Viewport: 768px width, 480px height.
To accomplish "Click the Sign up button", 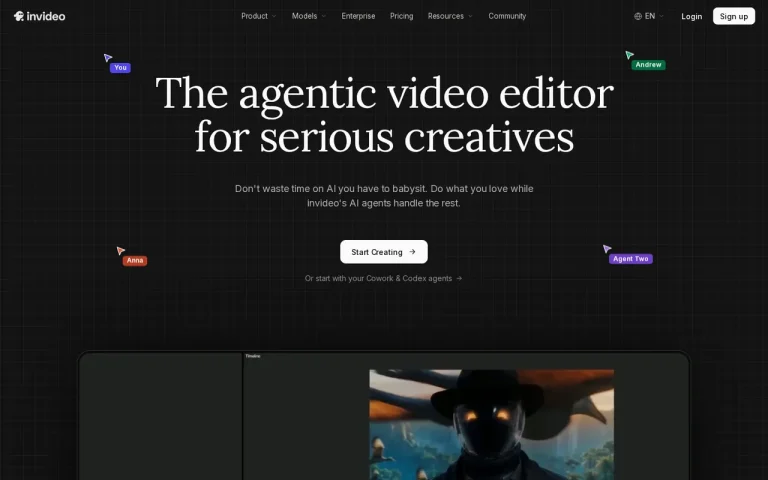I will pyautogui.click(x=733, y=16).
